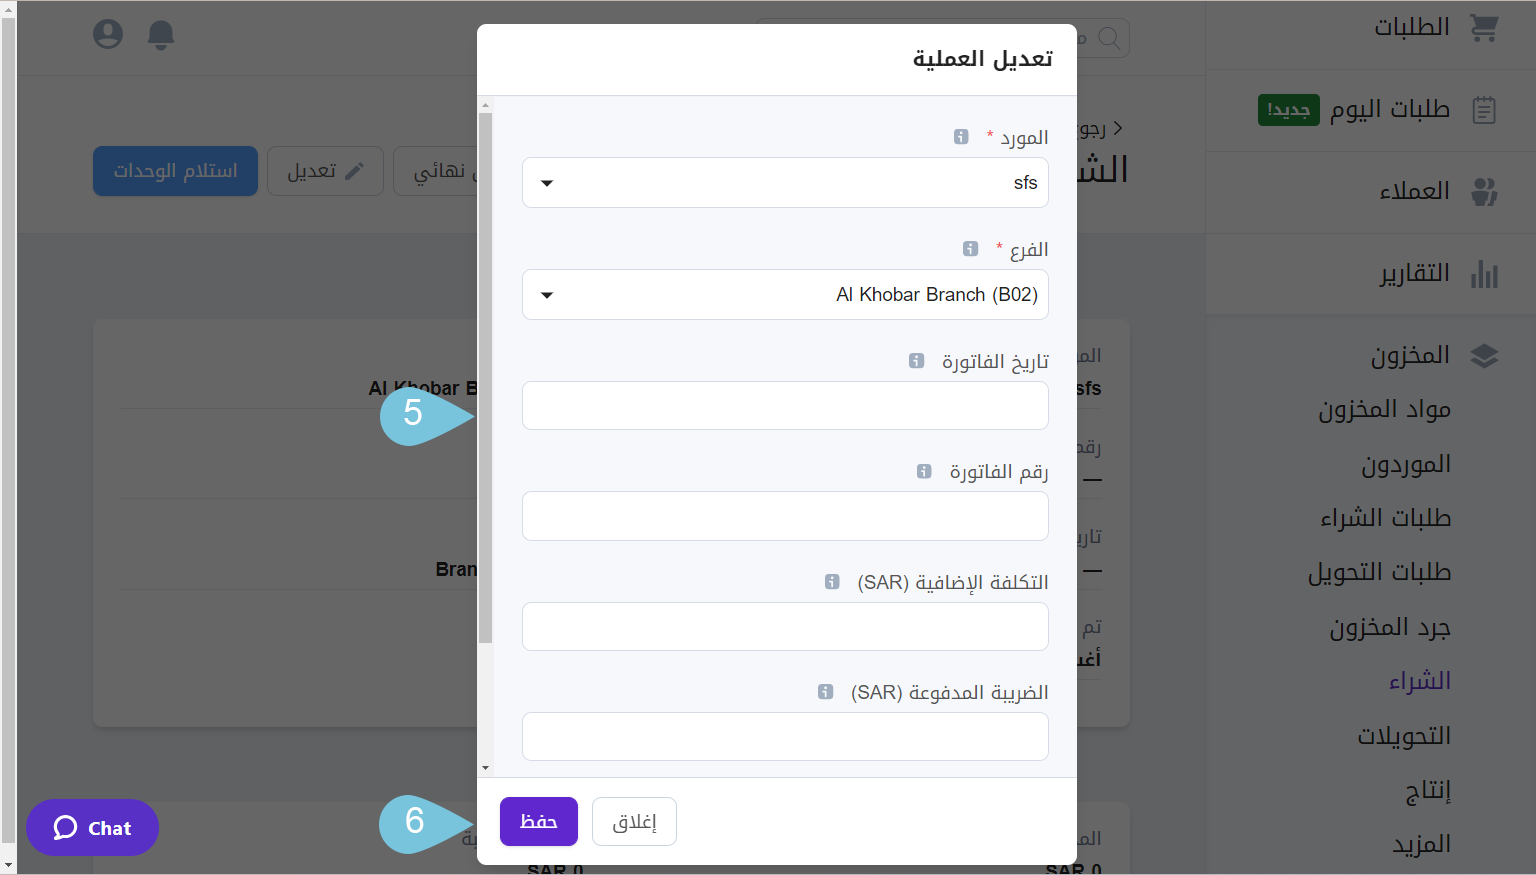
Task: Click the user profile icon
Action: pyautogui.click(x=107, y=33)
